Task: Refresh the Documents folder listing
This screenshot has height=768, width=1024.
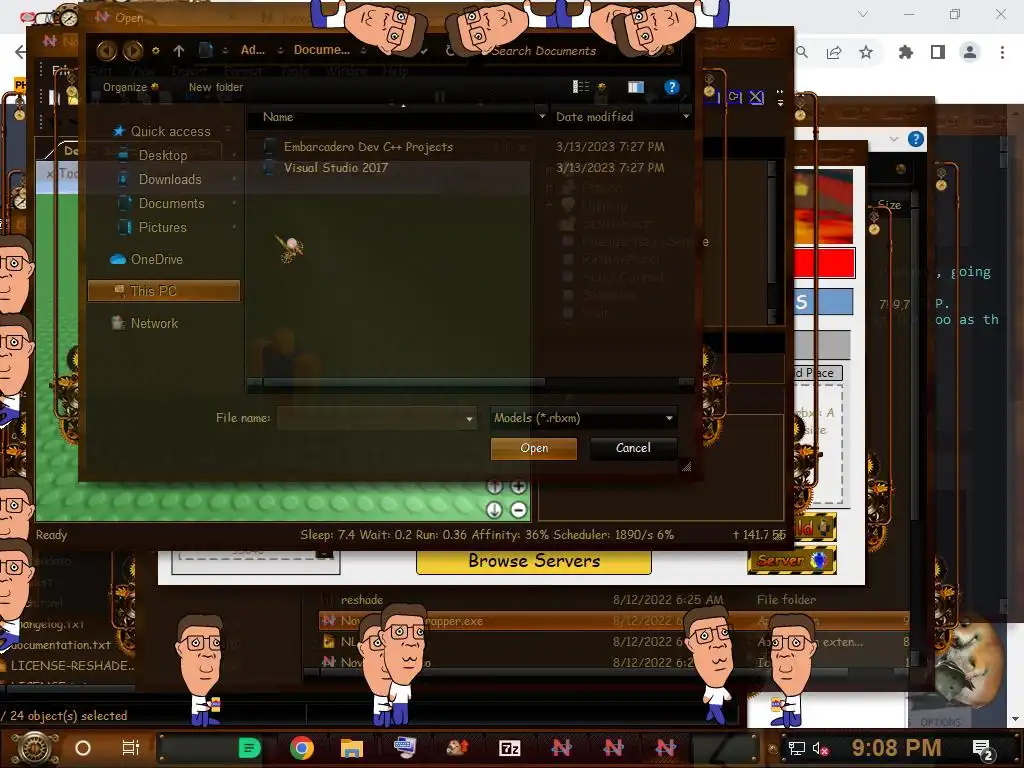Action: pos(450,50)
